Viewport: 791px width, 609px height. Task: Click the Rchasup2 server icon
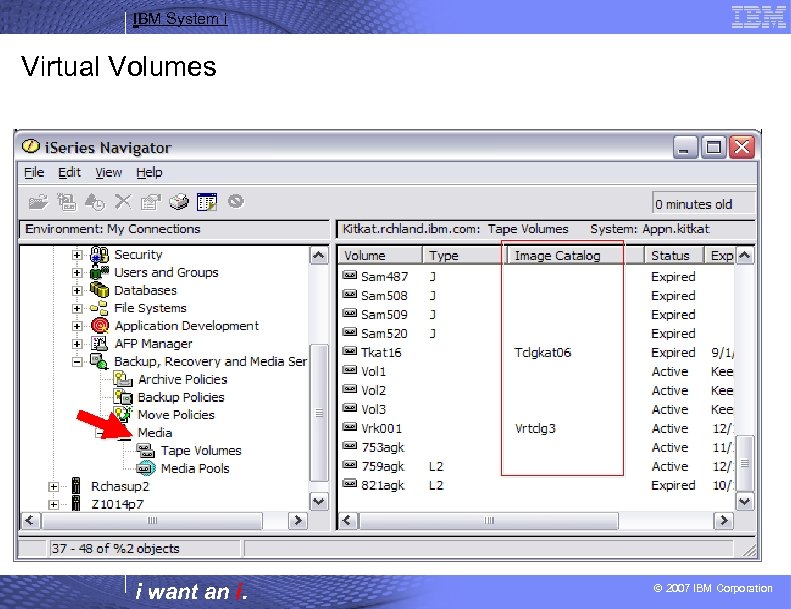76,486
